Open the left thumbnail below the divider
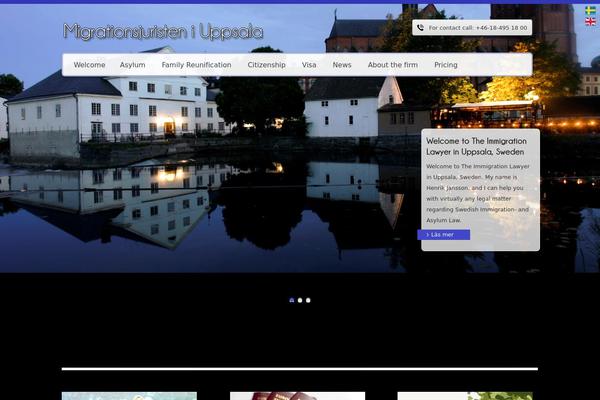This screenshot has width=600, height=400. coord(129,396)
